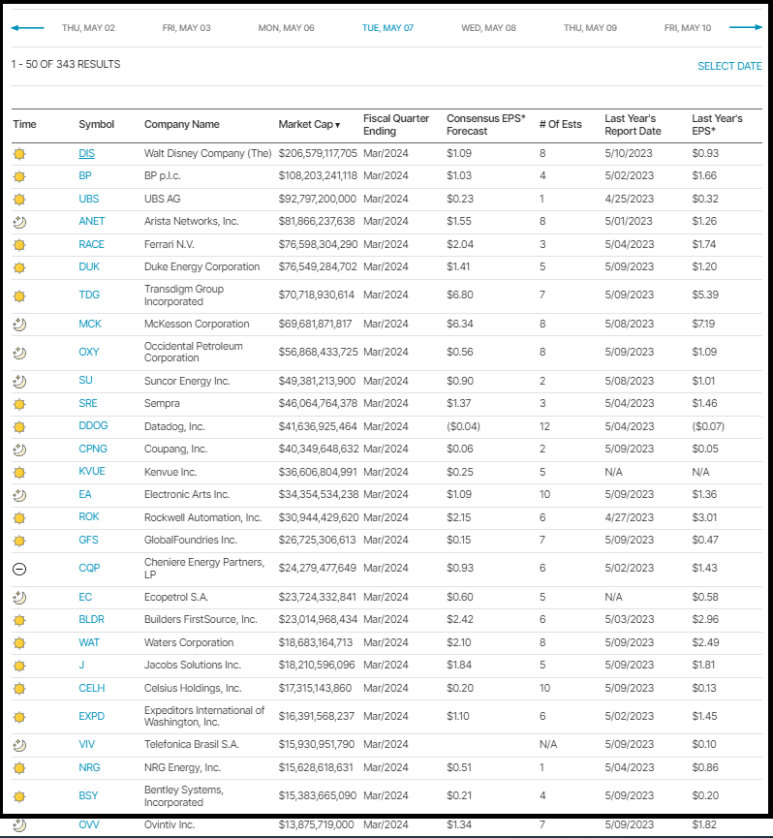Click the McKesson Corporation company name
Screen dimensions: 773x838
[x=197, y=324]
